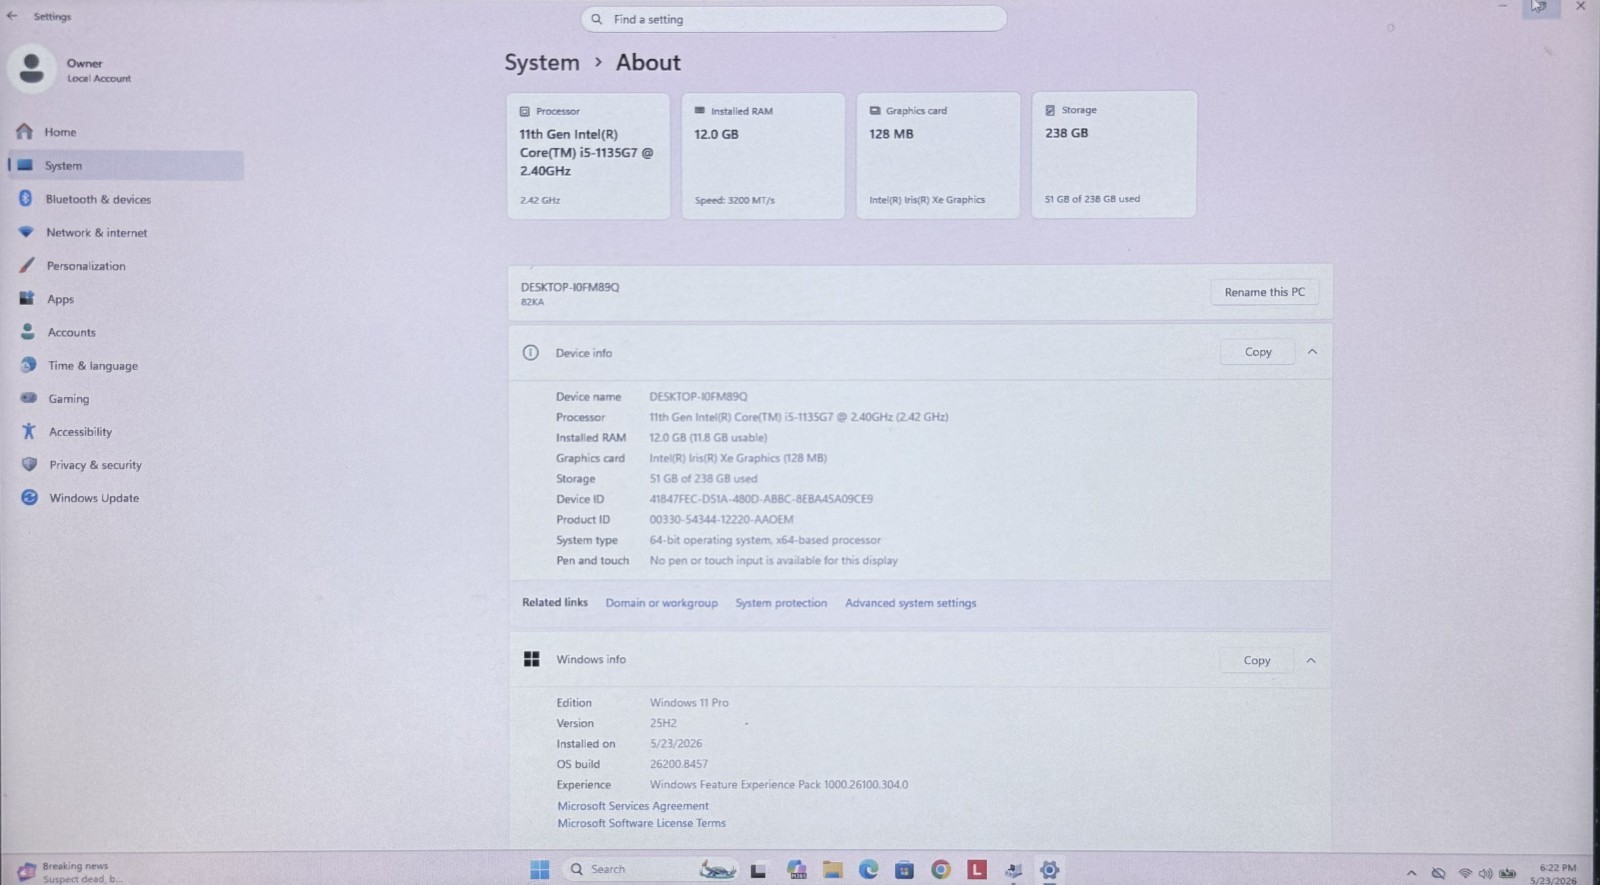Click the System breadcrumb link
This screenshot has height=885, width=1600.
pyautogui.click(x=541, y=62)
